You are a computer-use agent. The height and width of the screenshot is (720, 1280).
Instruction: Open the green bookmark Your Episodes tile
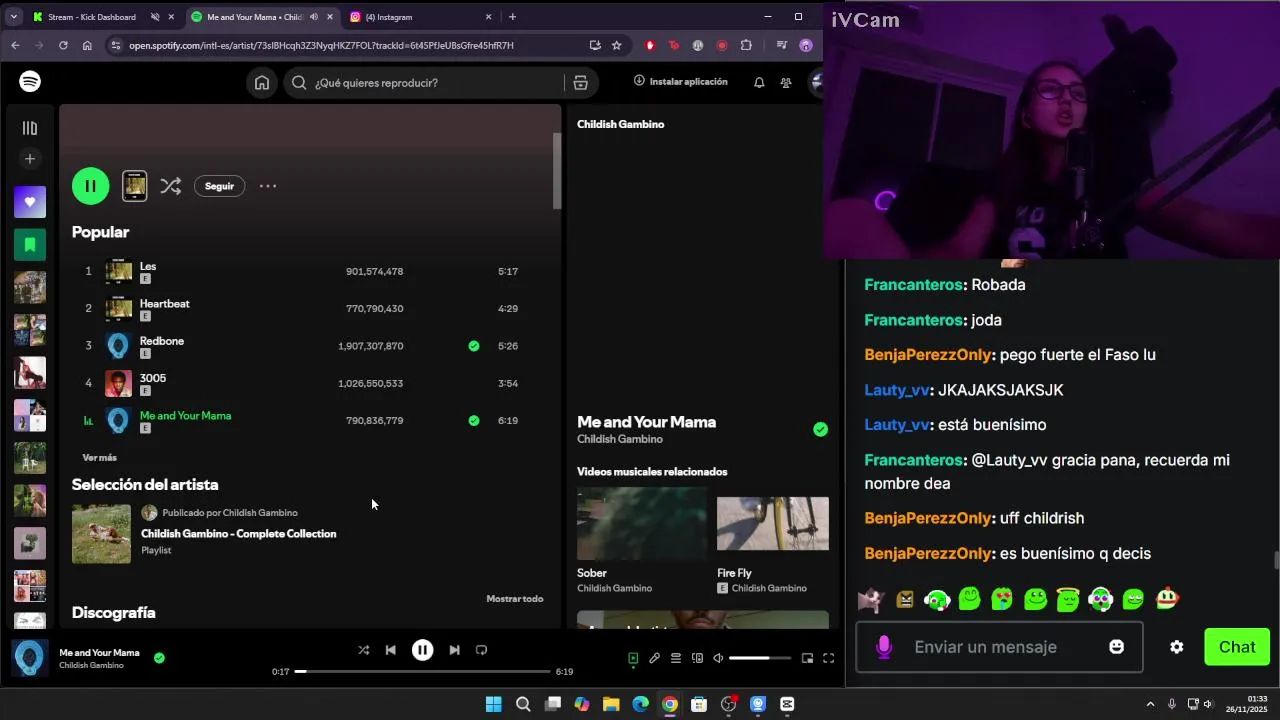click(30, 244)
